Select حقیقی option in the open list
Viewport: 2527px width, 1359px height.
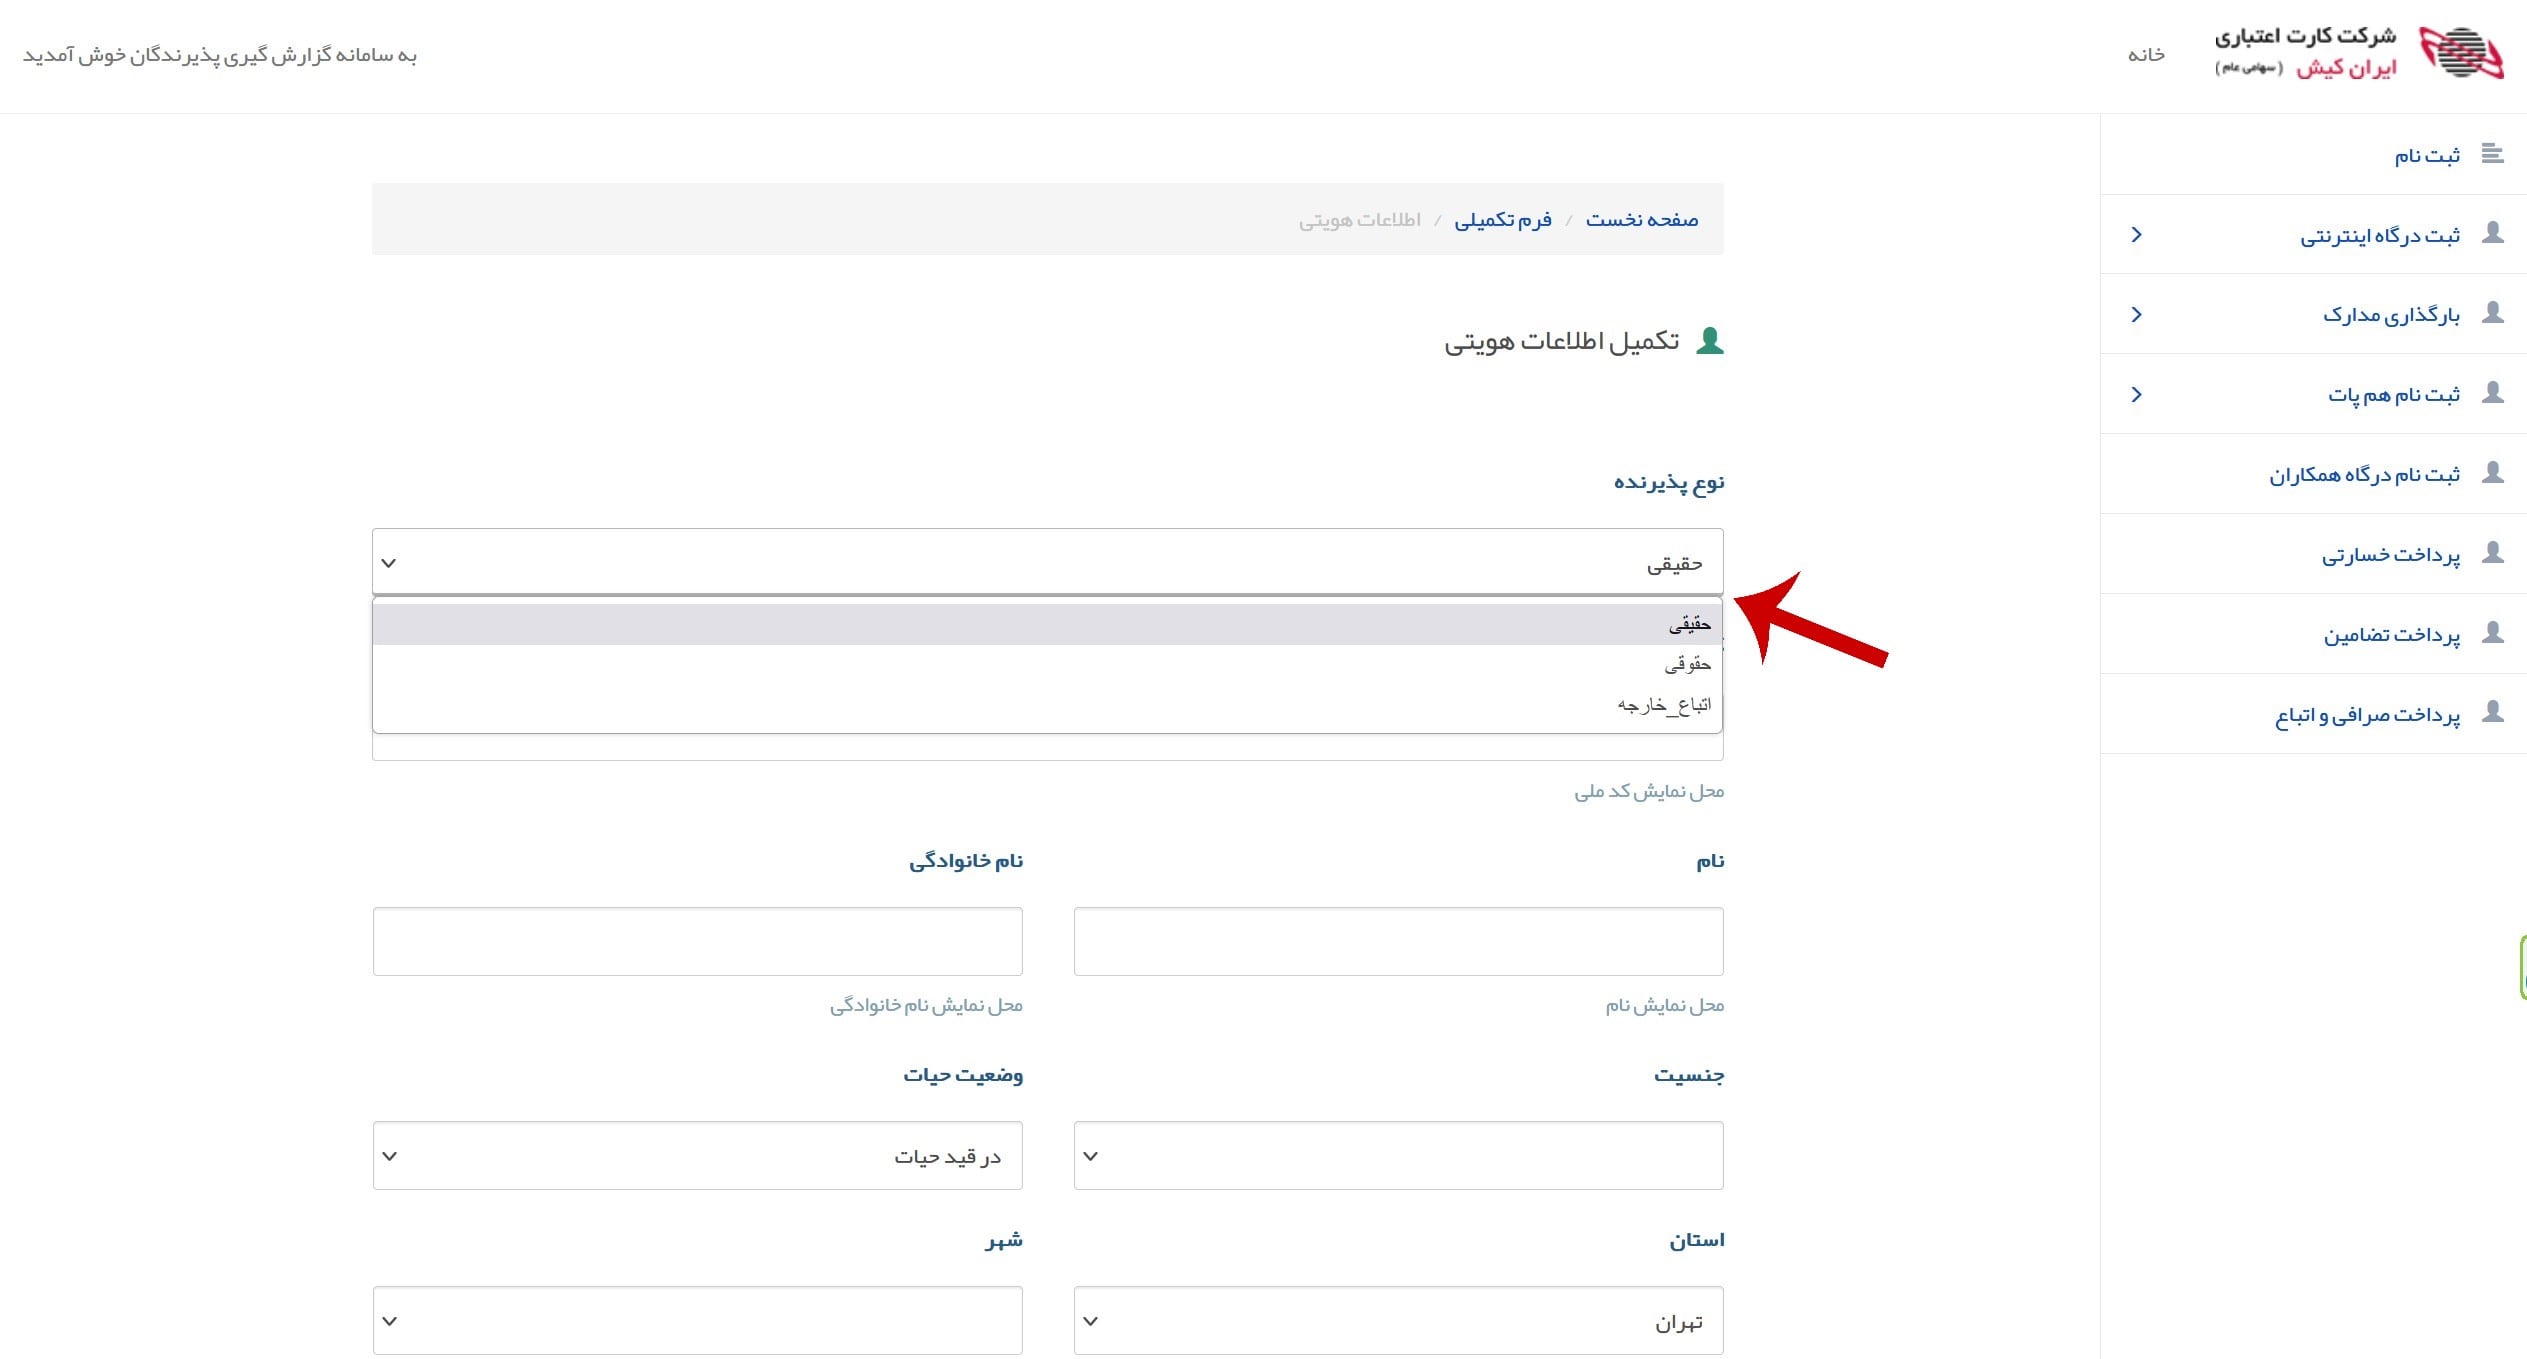[1047, 624]
